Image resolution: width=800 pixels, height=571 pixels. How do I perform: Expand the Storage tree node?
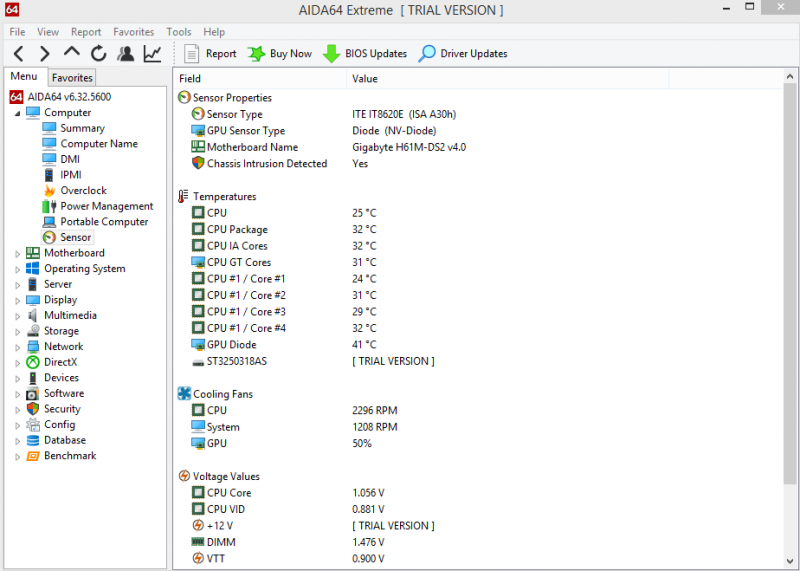tap(17, 332)
